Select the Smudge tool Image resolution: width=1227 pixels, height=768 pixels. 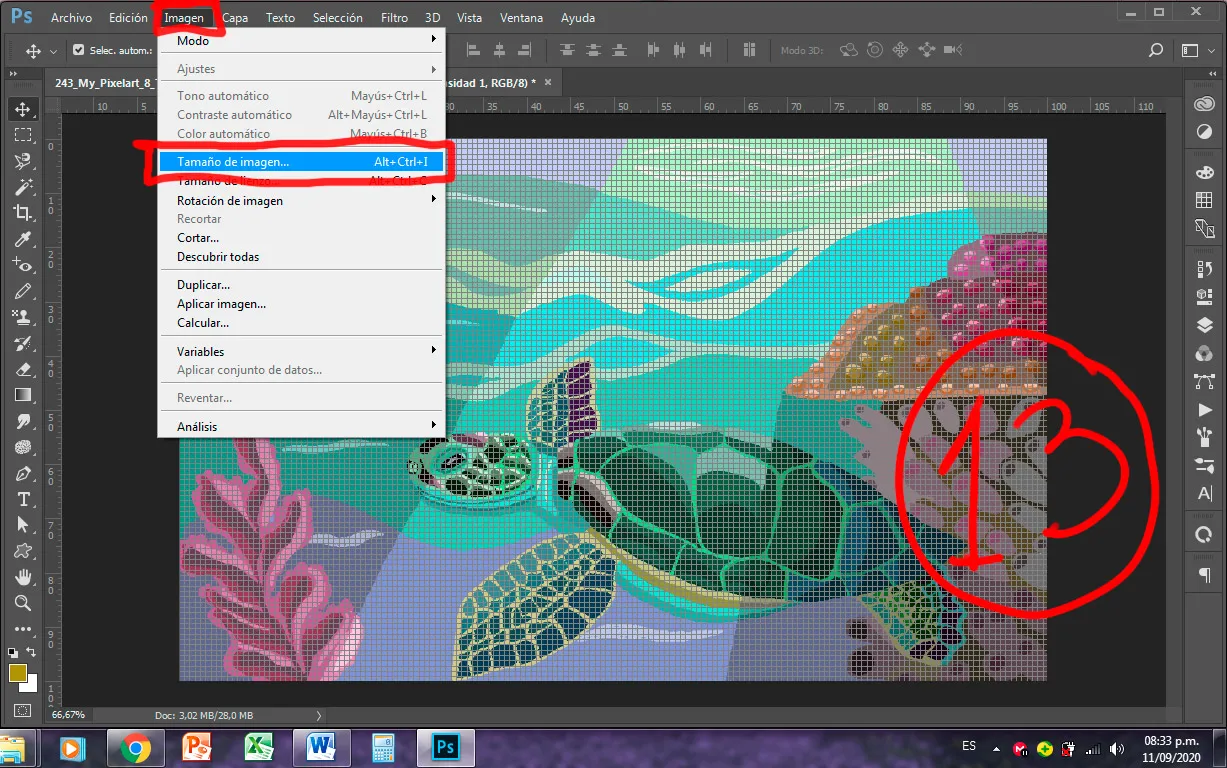click(x=22, y=420)
